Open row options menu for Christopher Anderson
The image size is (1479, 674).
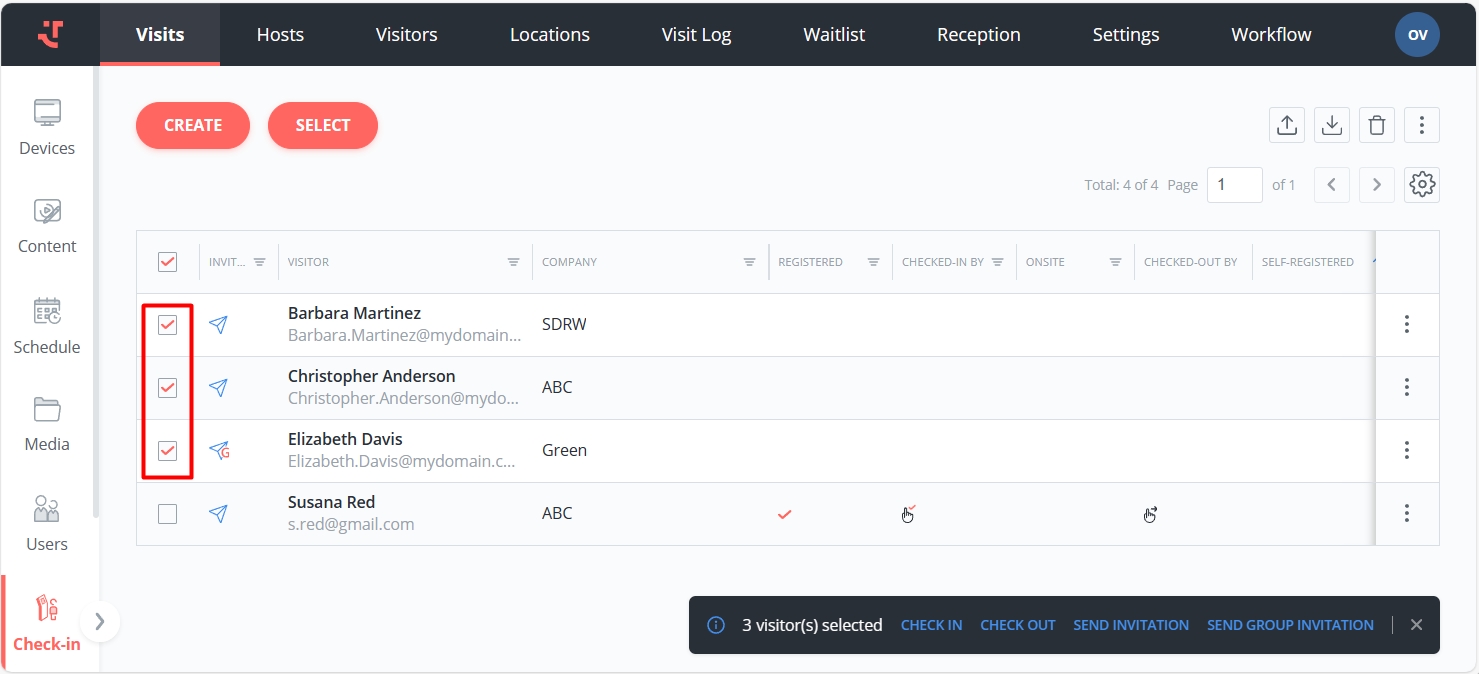click(1406, 387)
